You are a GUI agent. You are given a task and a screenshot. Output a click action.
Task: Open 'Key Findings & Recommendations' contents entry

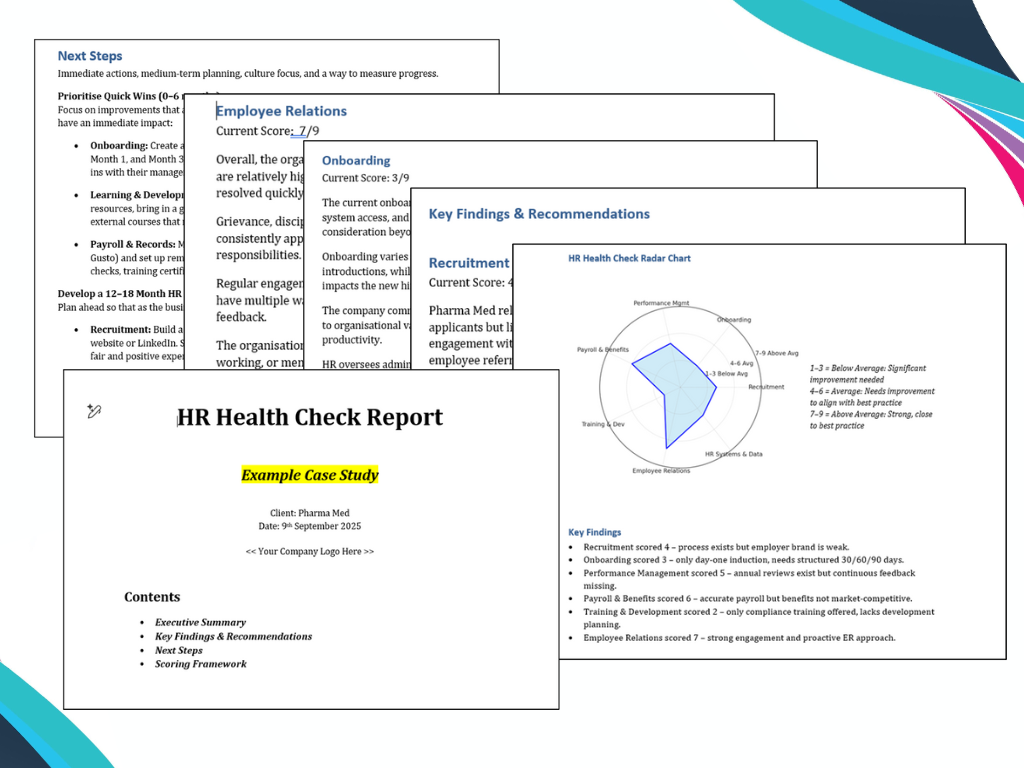click(x=233, y=636)
